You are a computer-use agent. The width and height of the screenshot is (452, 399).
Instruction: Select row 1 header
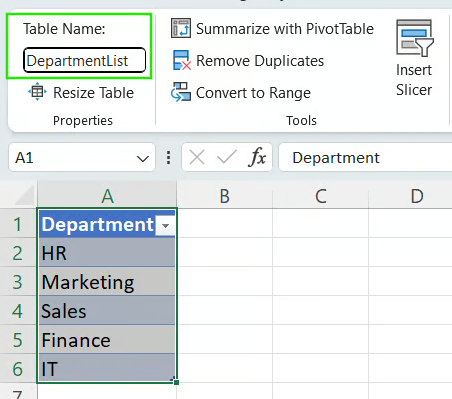18,224
